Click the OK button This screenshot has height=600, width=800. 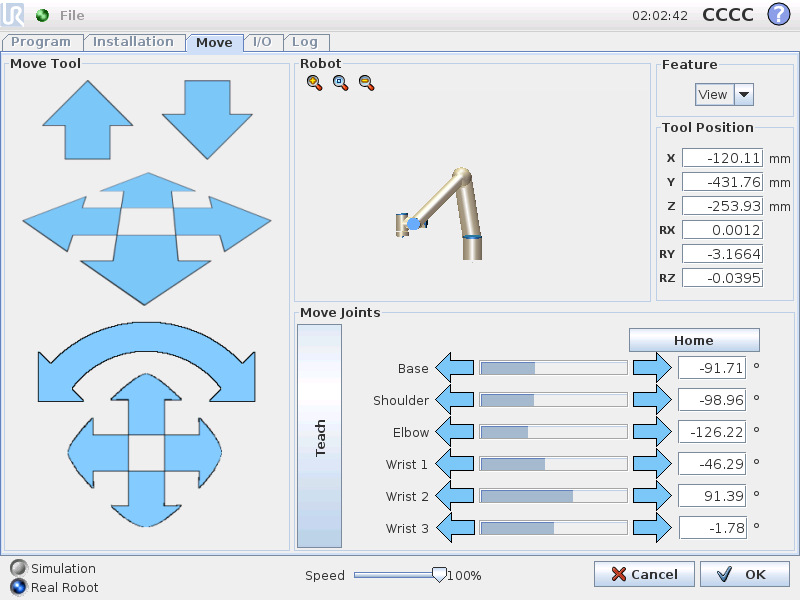coord(745,574)
